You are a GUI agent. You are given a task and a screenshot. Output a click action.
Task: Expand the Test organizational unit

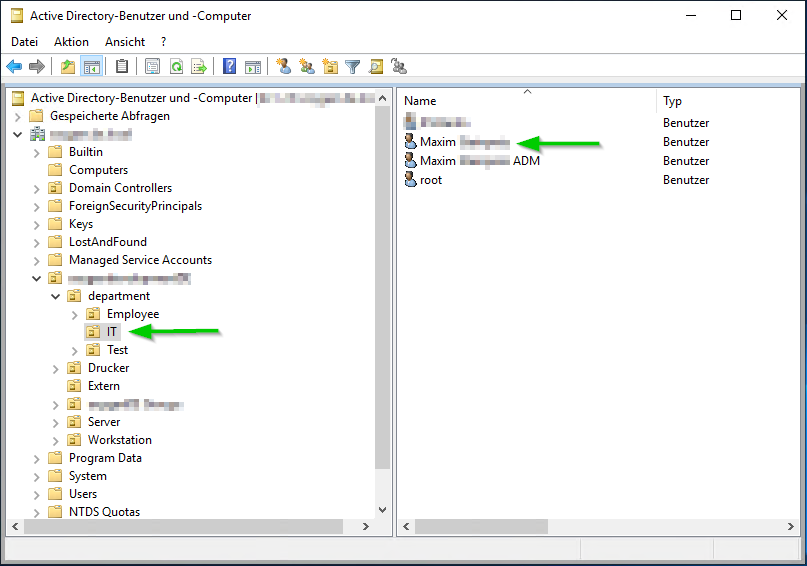(x=75, y=351)
